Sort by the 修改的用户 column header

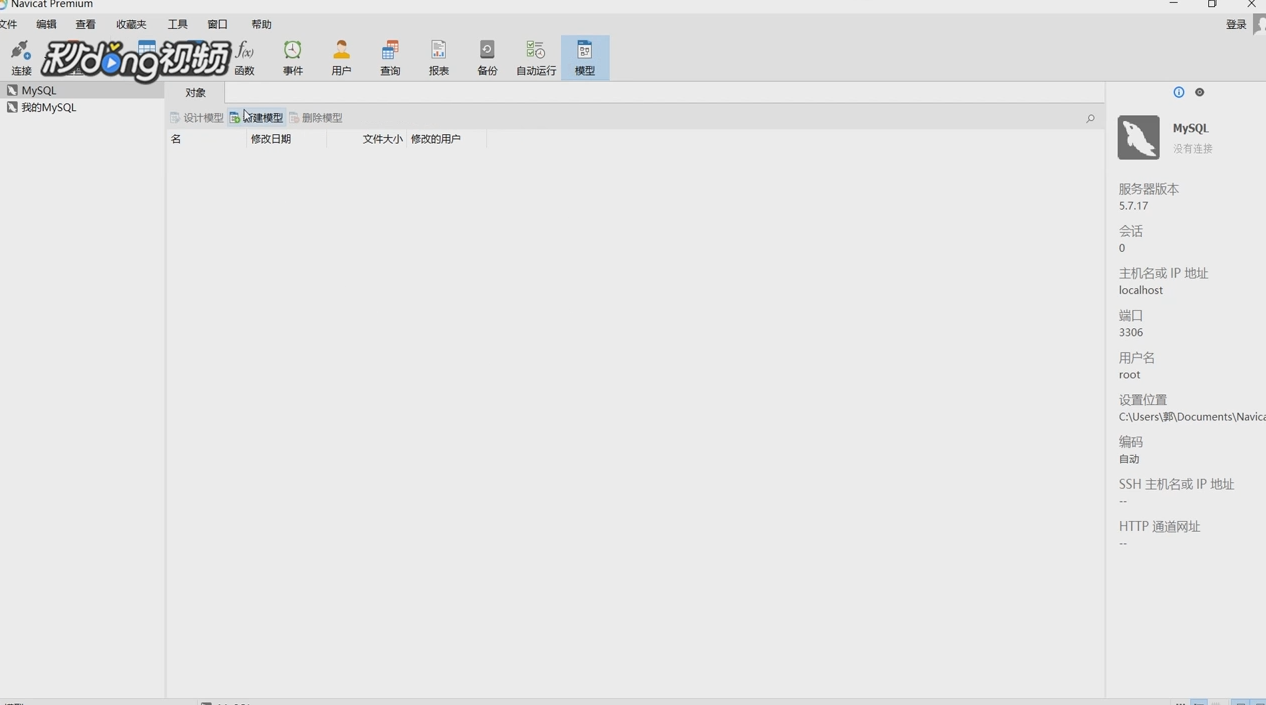click(x=446, y=139)
